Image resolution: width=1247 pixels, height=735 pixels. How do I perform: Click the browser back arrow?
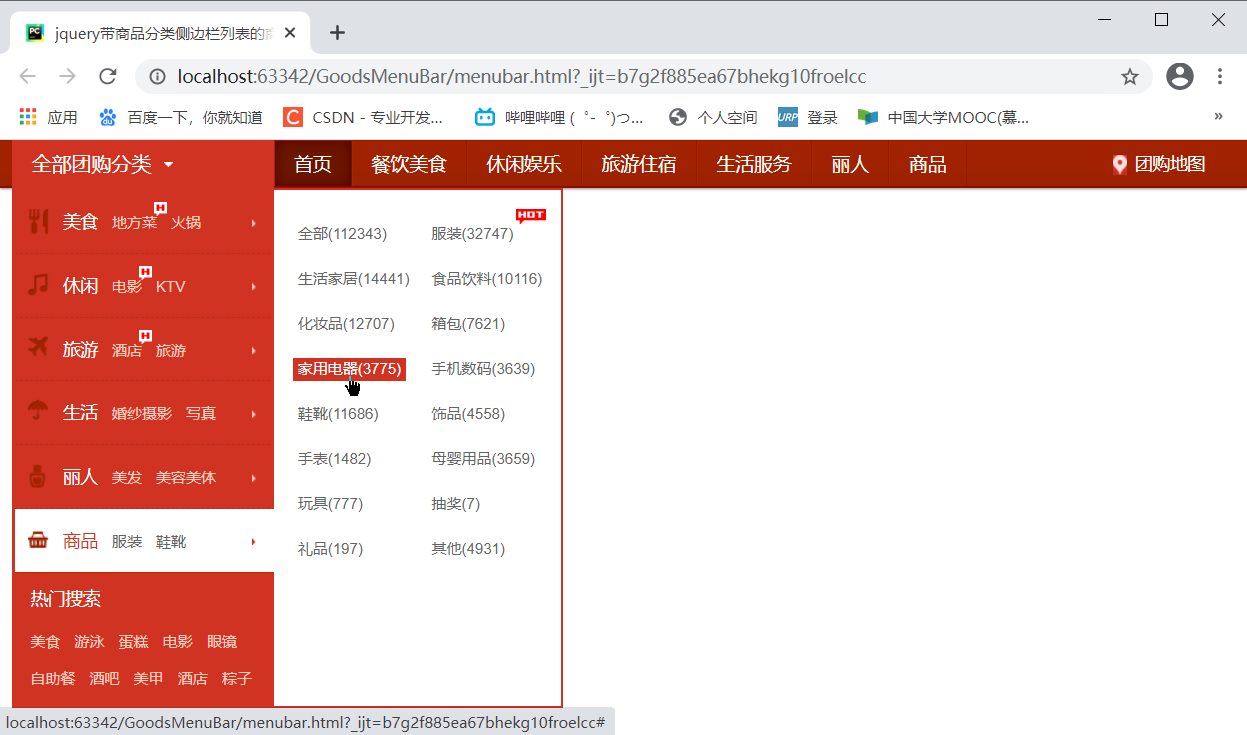(28, 76)
